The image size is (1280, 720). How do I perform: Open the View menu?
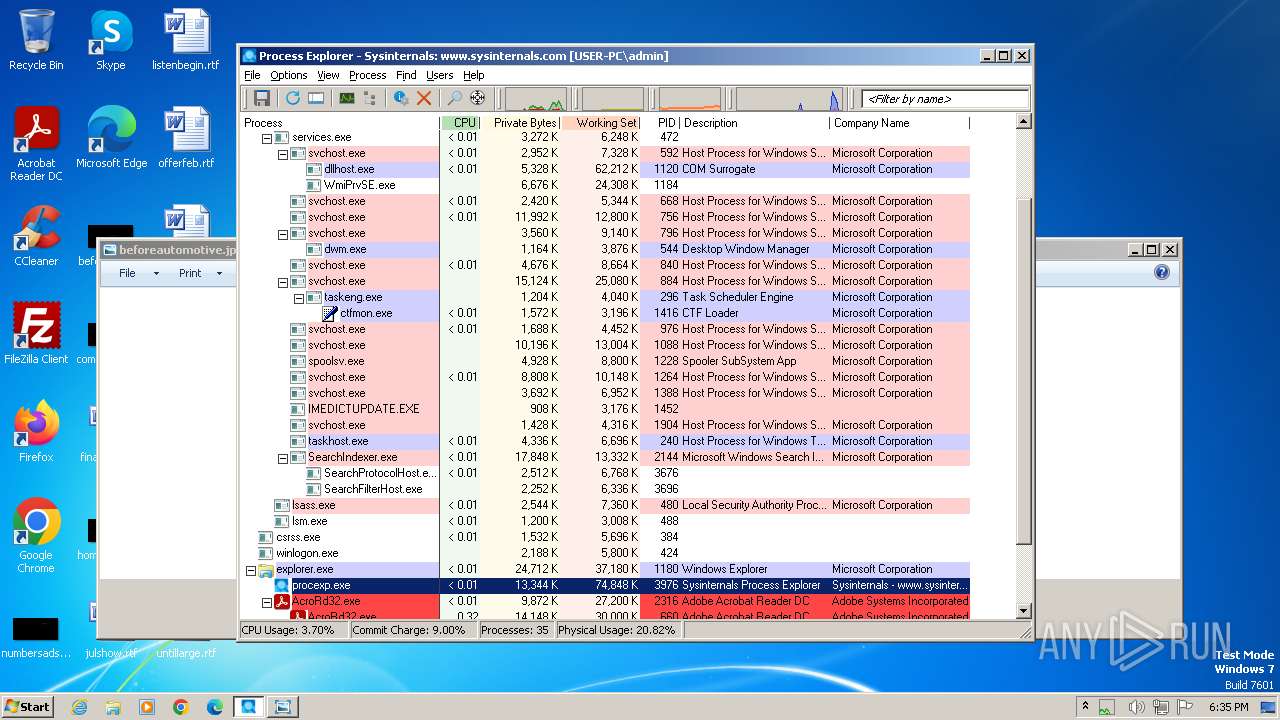coord(328,75)
